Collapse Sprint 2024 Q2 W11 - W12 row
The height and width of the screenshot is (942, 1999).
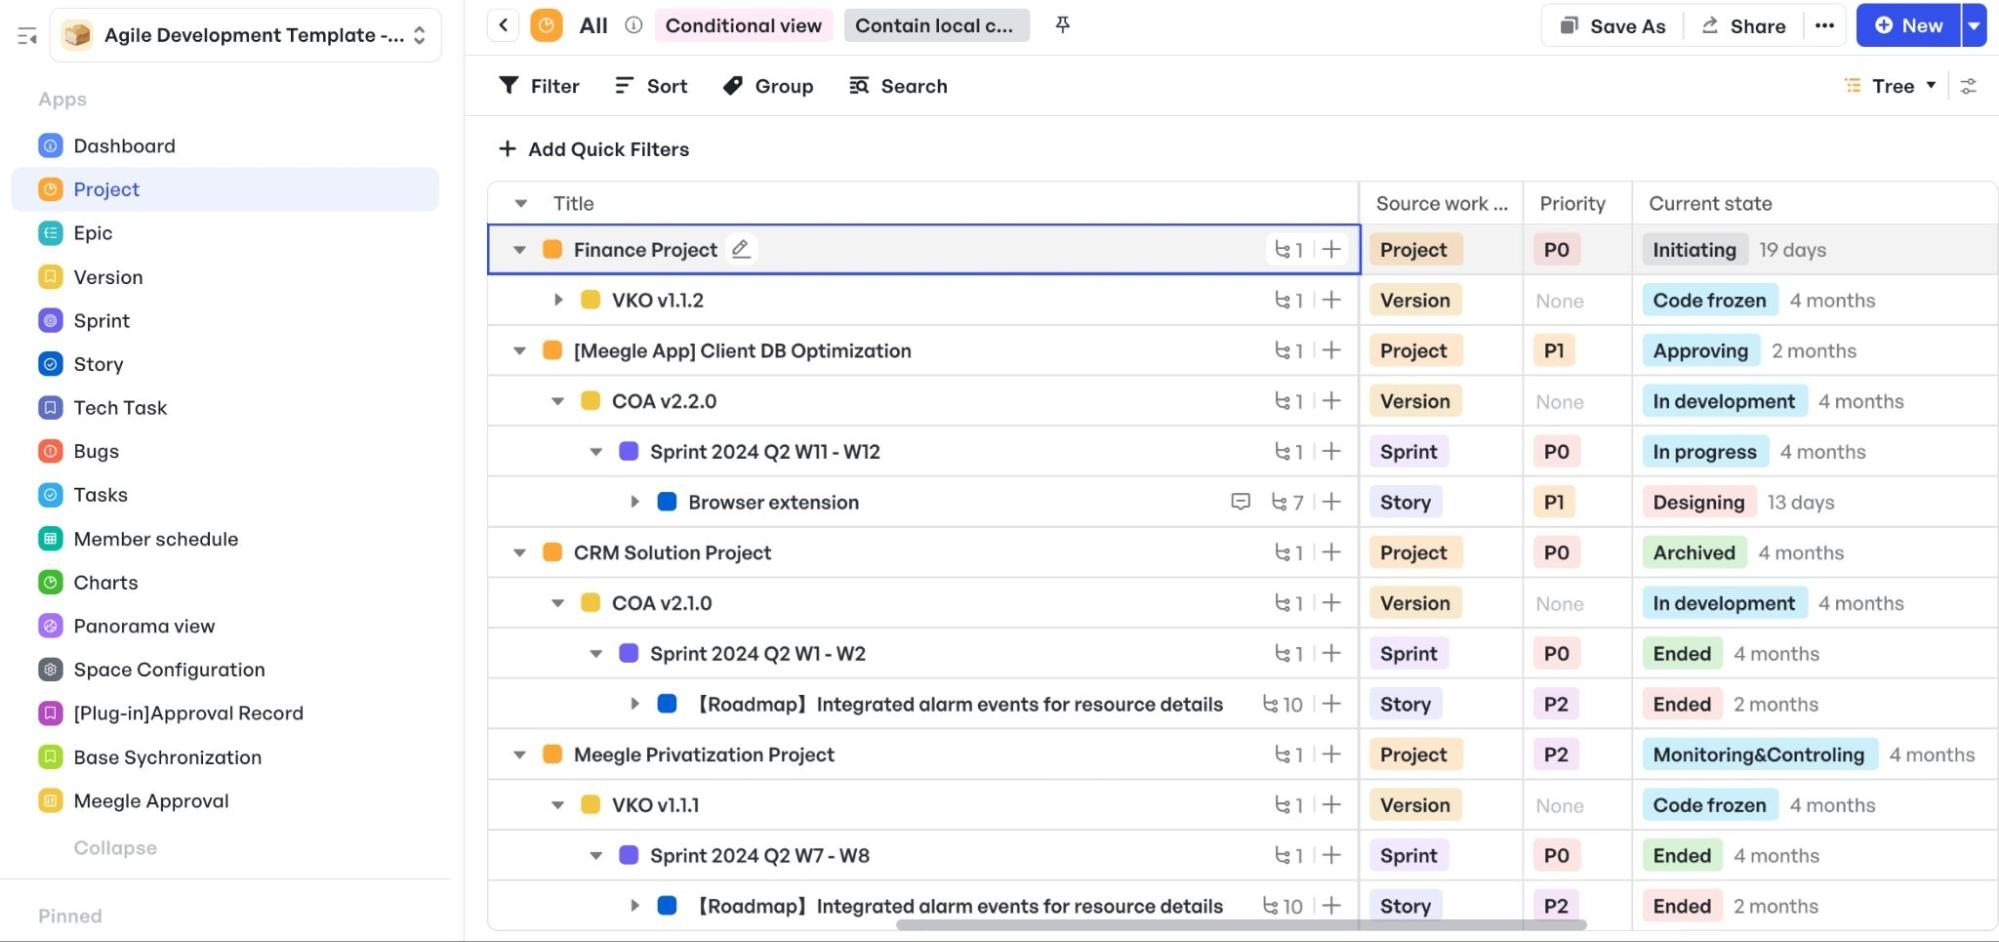tap(596, 452)
